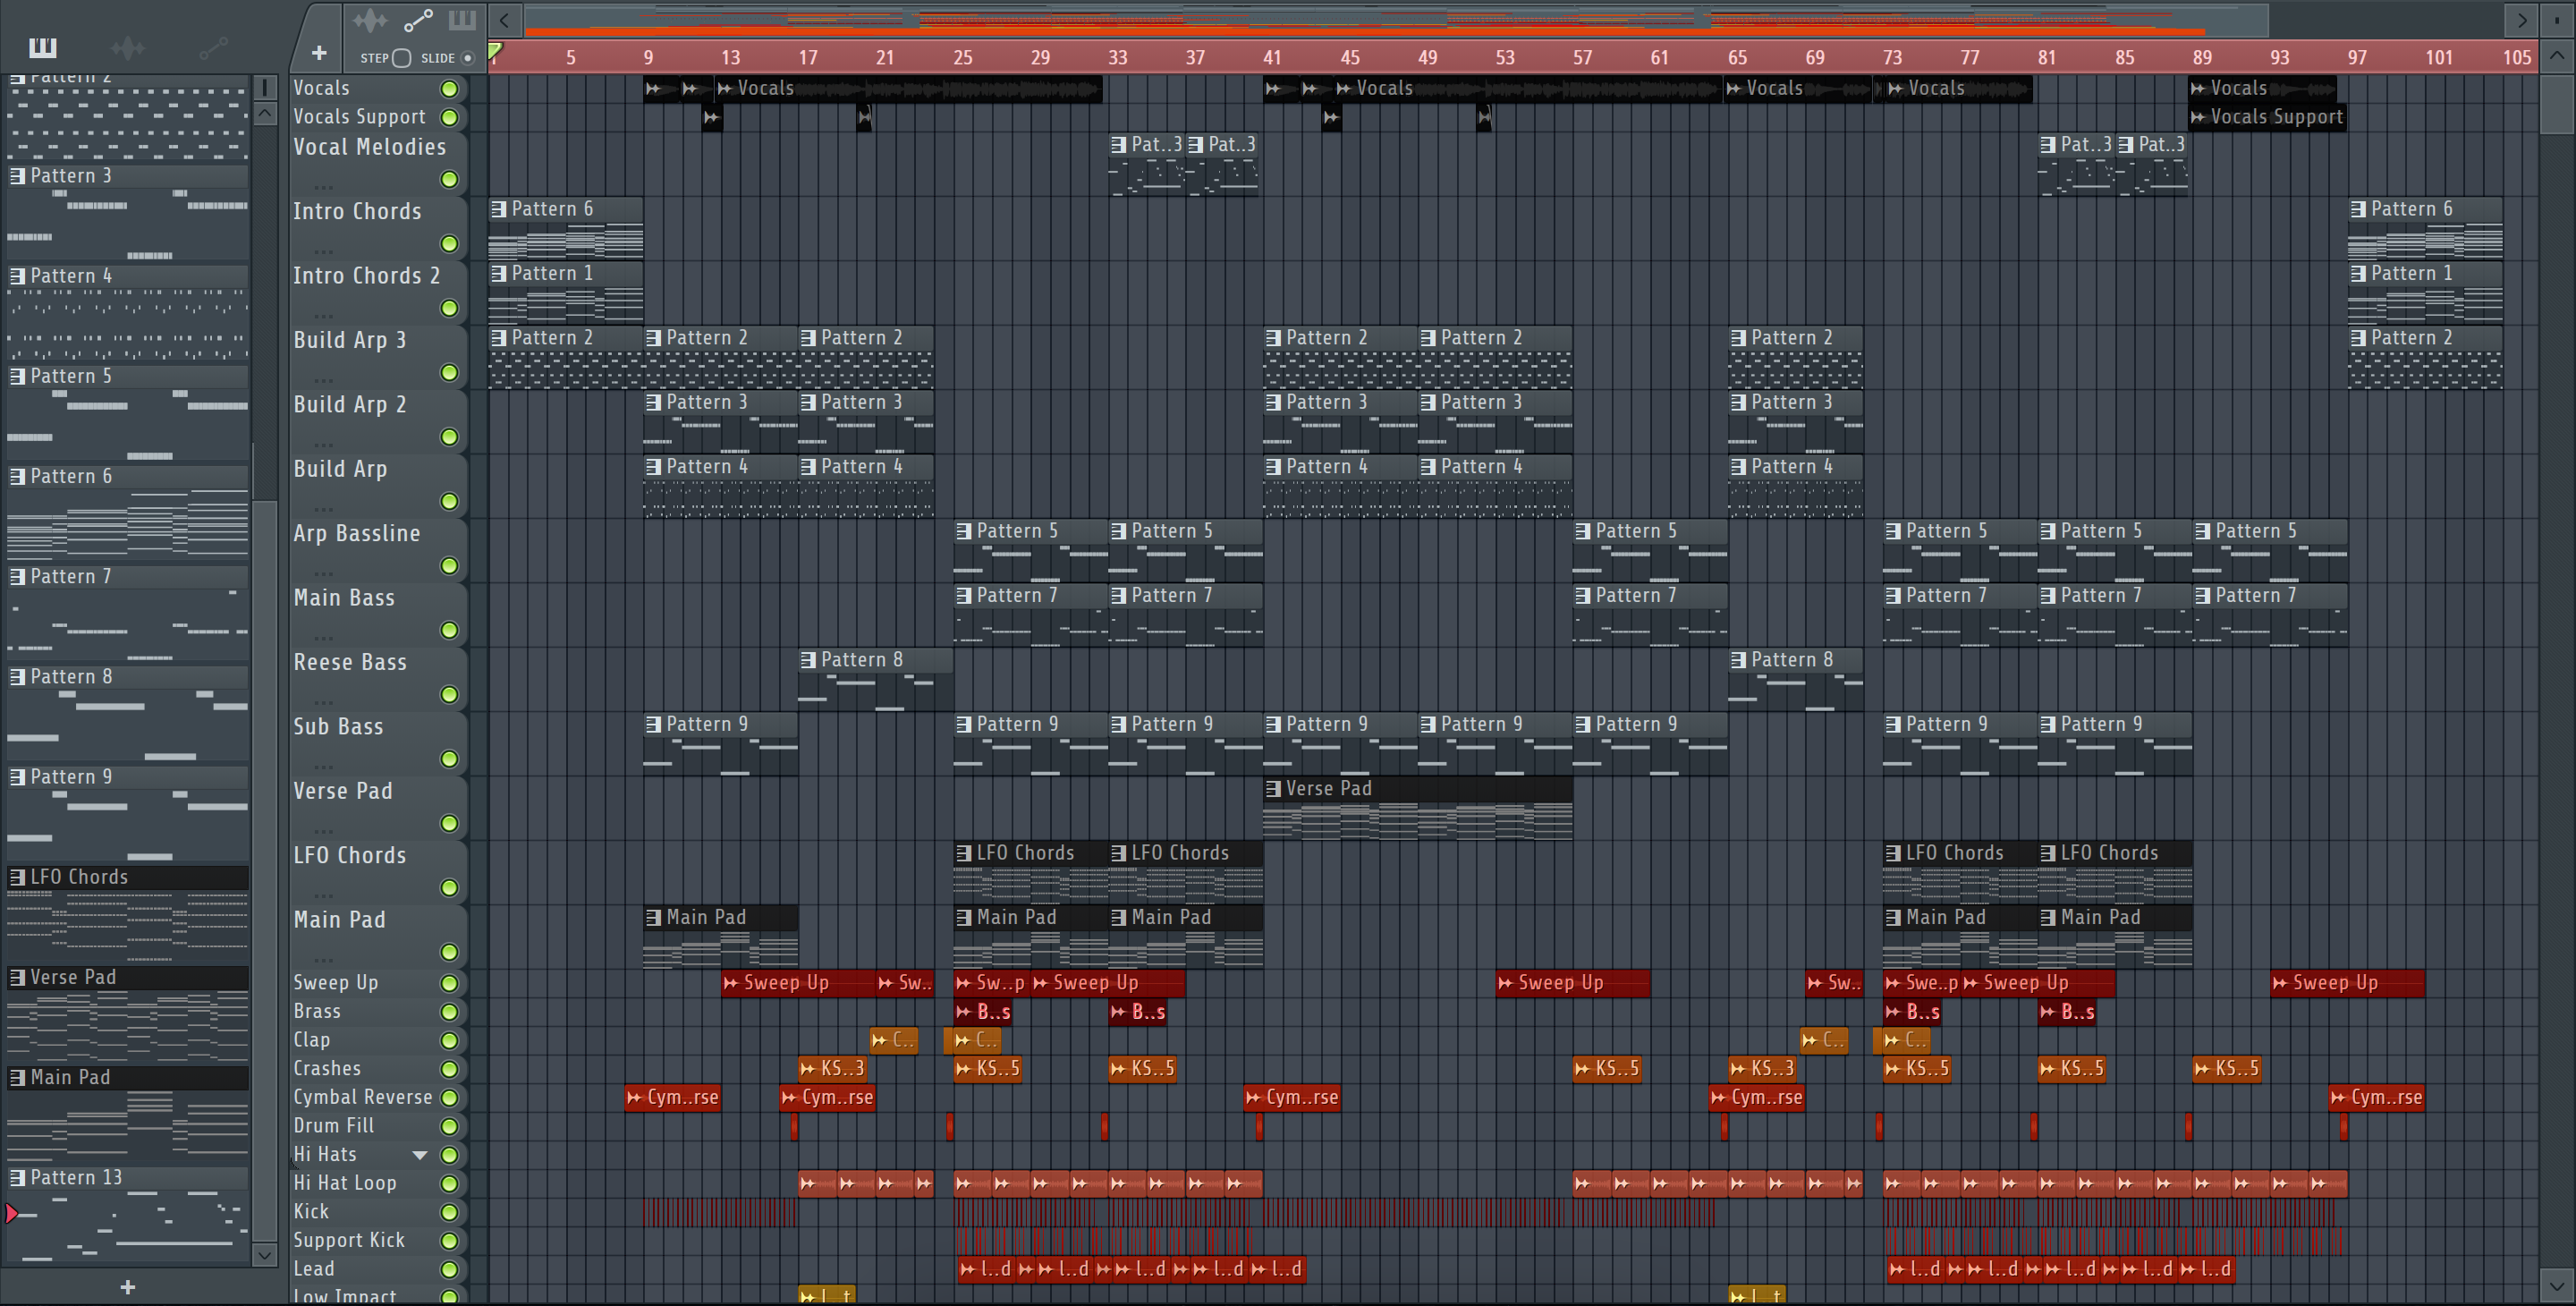Mute the Reese Bass track
The image size is (2576, 1306).
(450, 695)
